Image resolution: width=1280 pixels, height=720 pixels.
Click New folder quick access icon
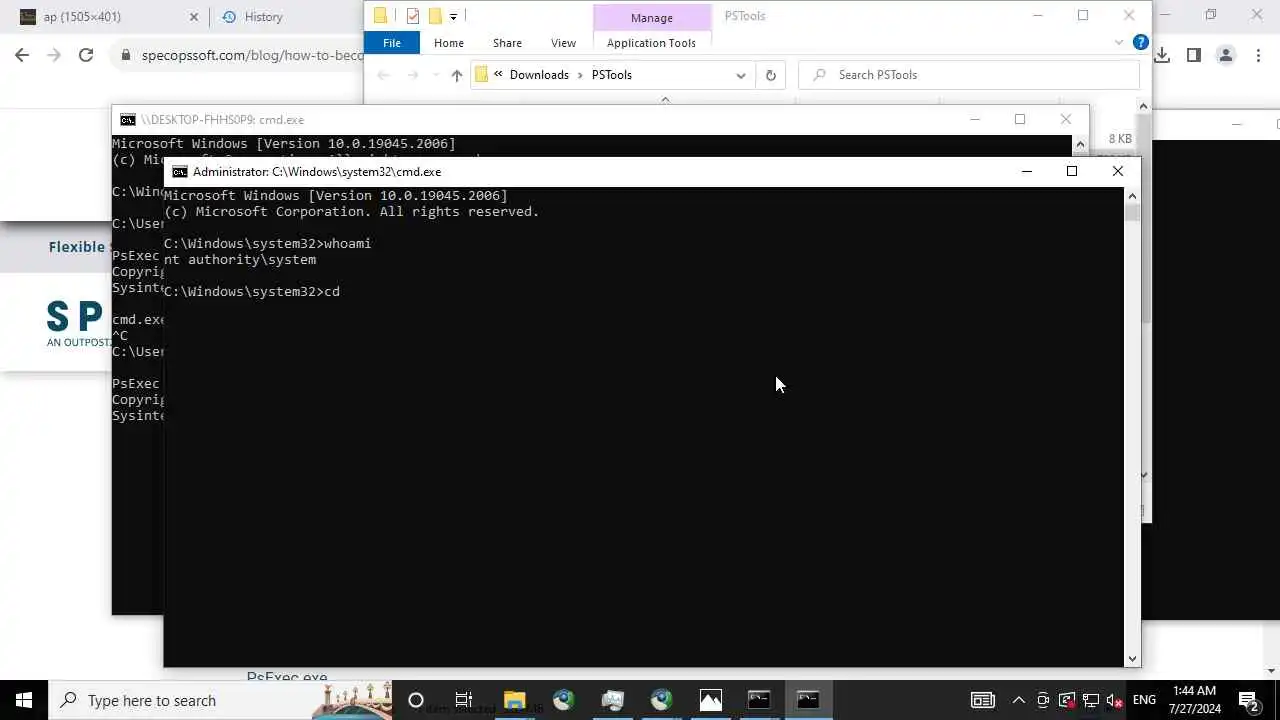pyautogui.click(x=435, y=16)
